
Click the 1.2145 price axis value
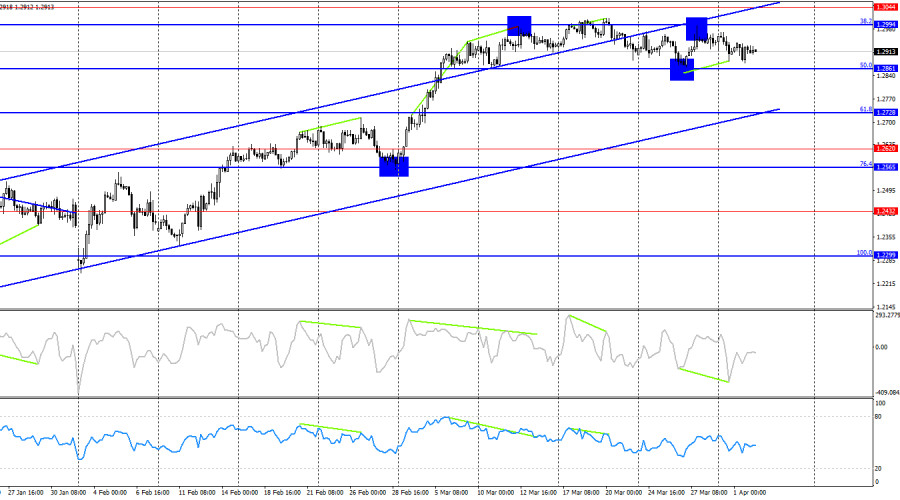[x=886, y=307]
